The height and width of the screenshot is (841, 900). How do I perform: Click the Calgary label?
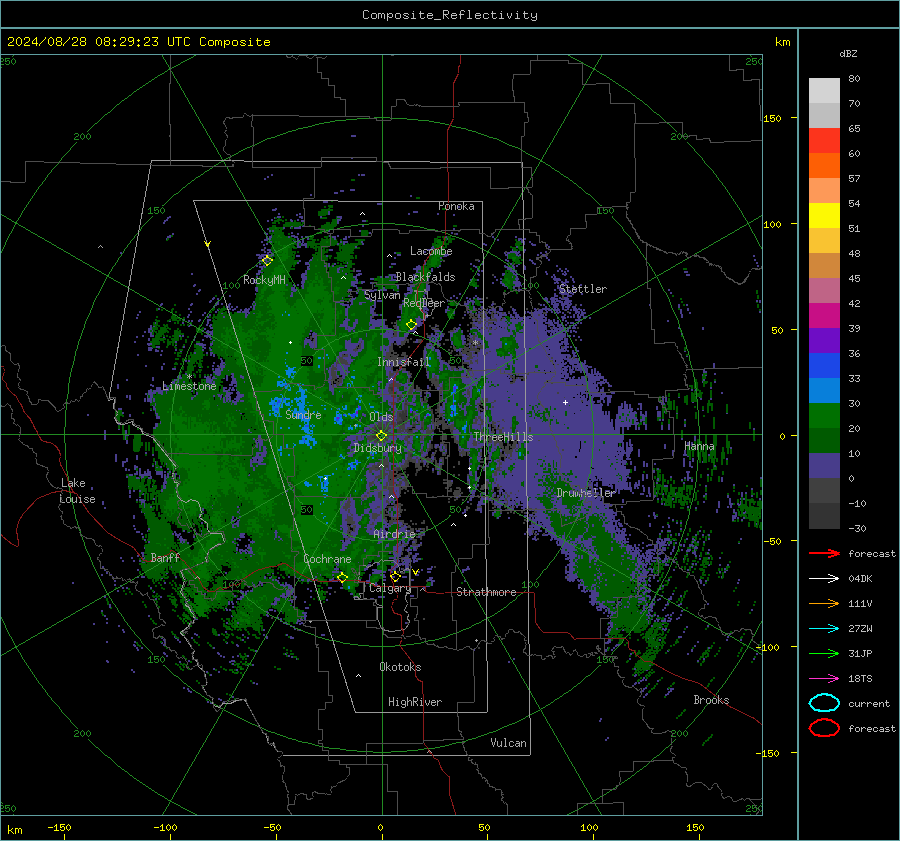click(x=390, y=588)
